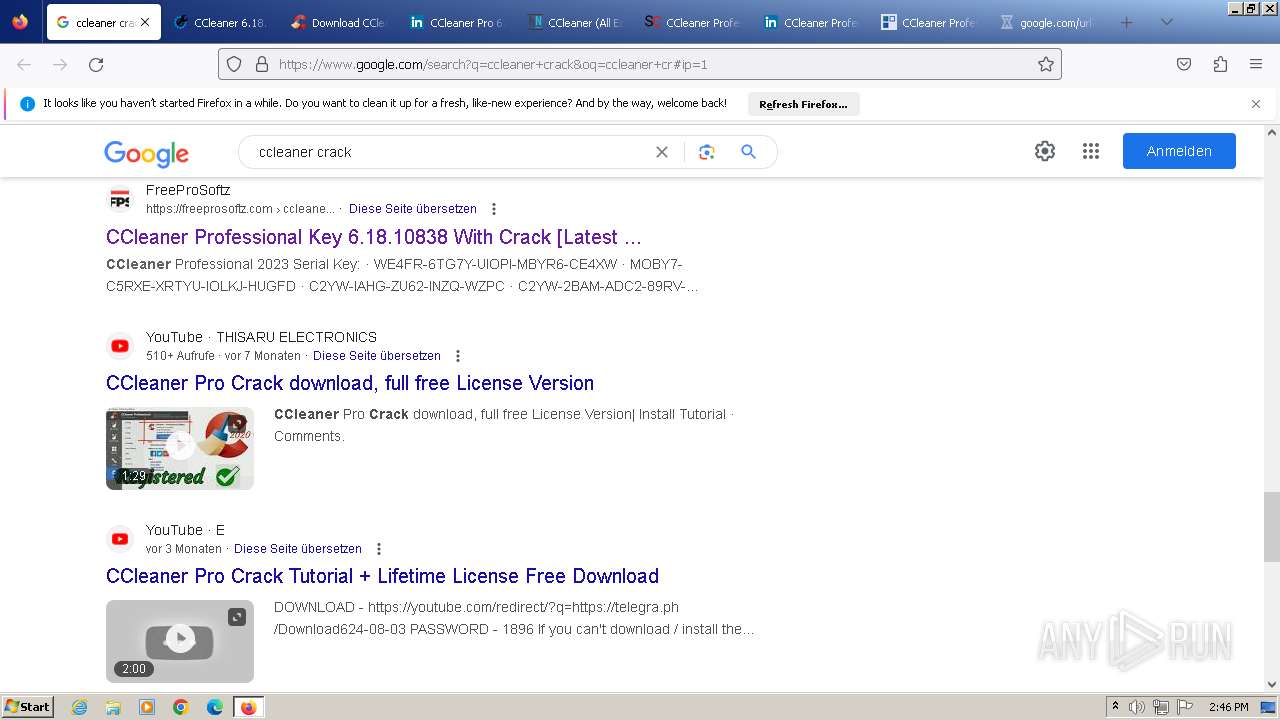Click the Anmelden sign-in button

[x=1179, y=151]
